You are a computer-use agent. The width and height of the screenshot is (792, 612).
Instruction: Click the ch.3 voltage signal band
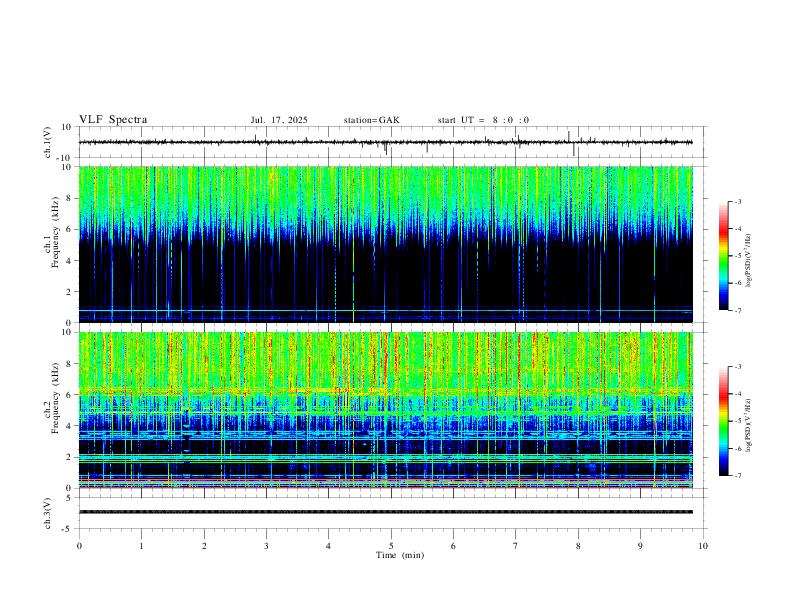[386, 512]
